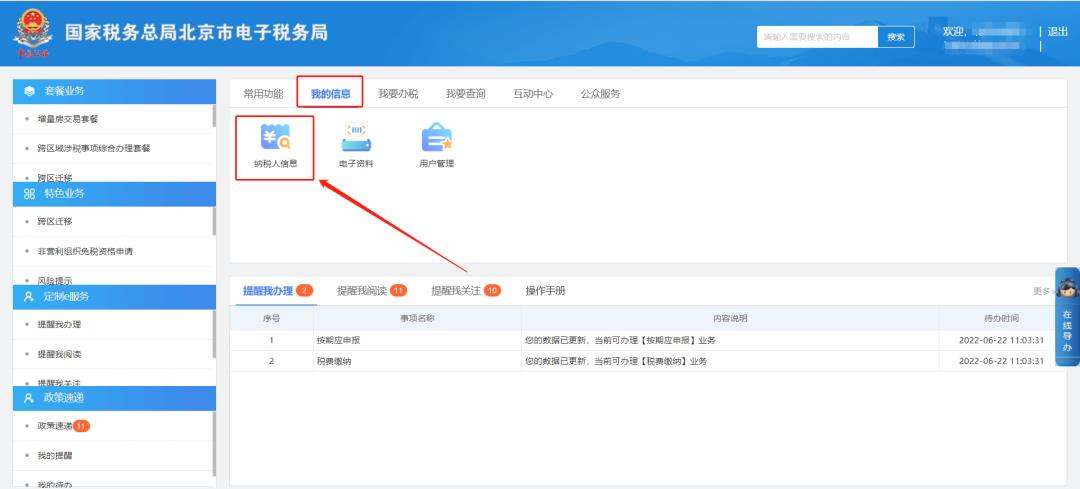
Task: Click the 内容说明 column header
Action: coord(730,319)
